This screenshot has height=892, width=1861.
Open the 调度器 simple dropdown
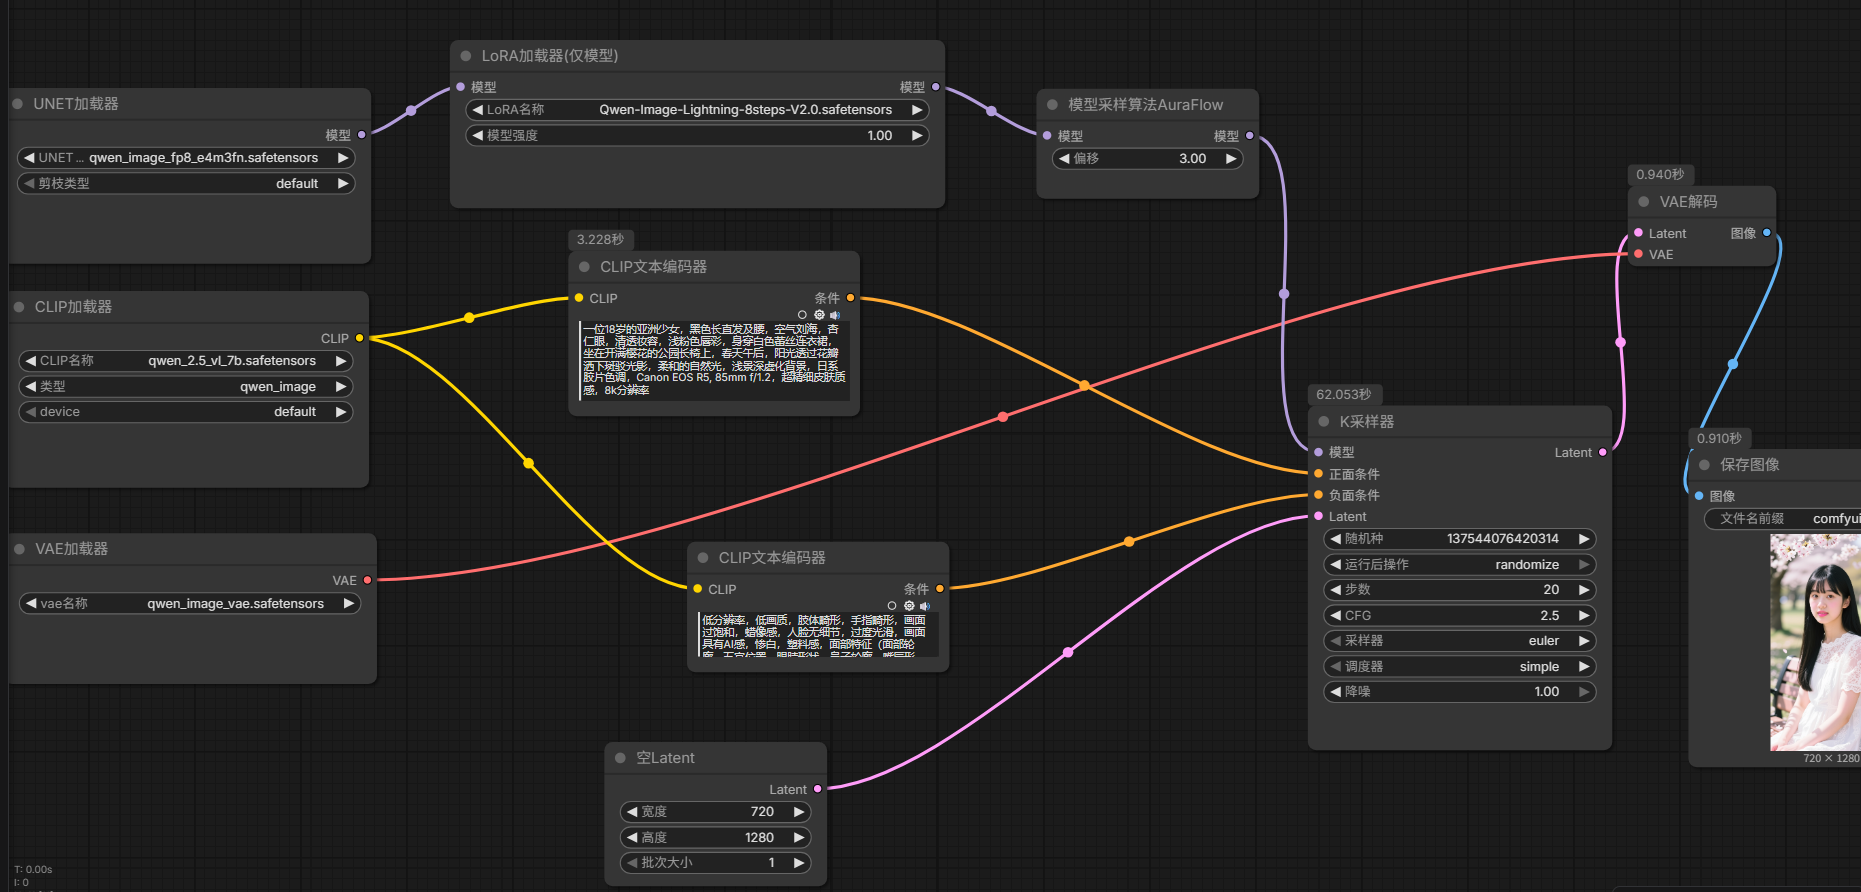click(1459, 667)
